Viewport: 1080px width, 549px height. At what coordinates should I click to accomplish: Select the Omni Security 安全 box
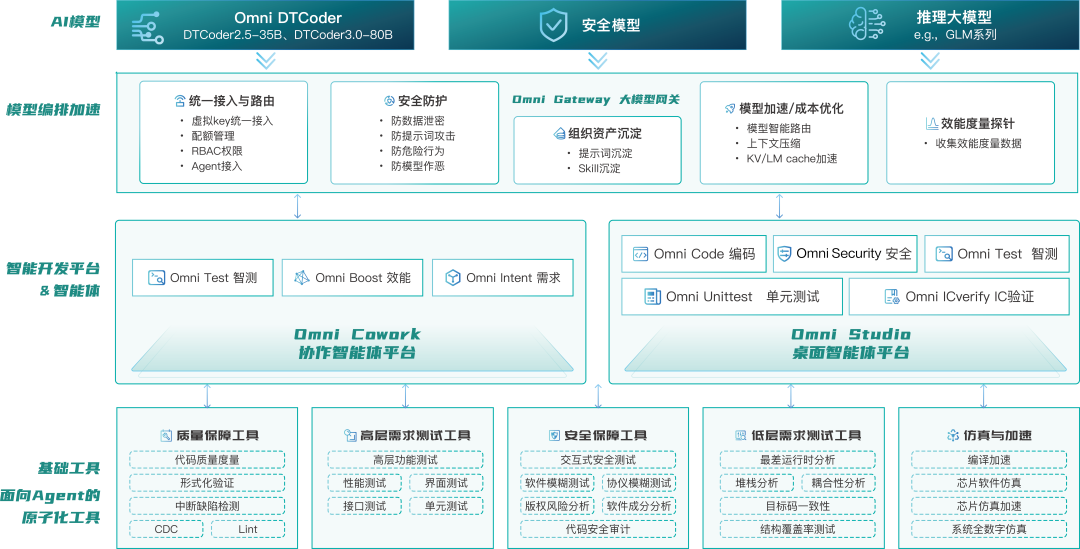[844, 253]
